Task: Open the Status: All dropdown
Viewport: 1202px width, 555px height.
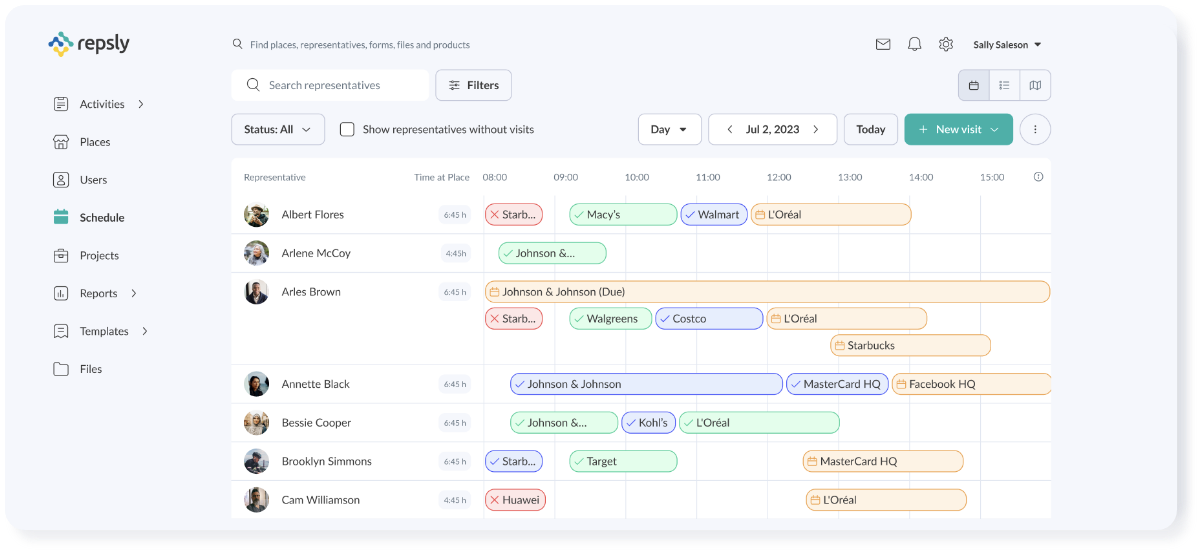Action: [278, 129]
